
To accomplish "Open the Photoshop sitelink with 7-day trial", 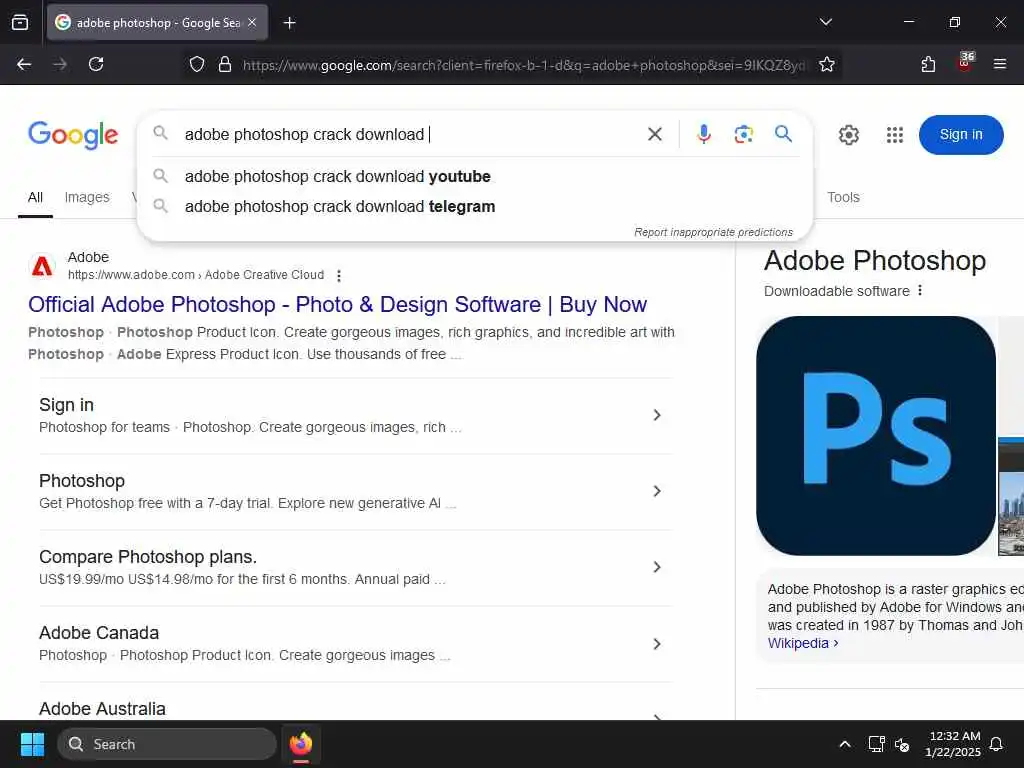I will pyautogui.click(x=82, y=481).
